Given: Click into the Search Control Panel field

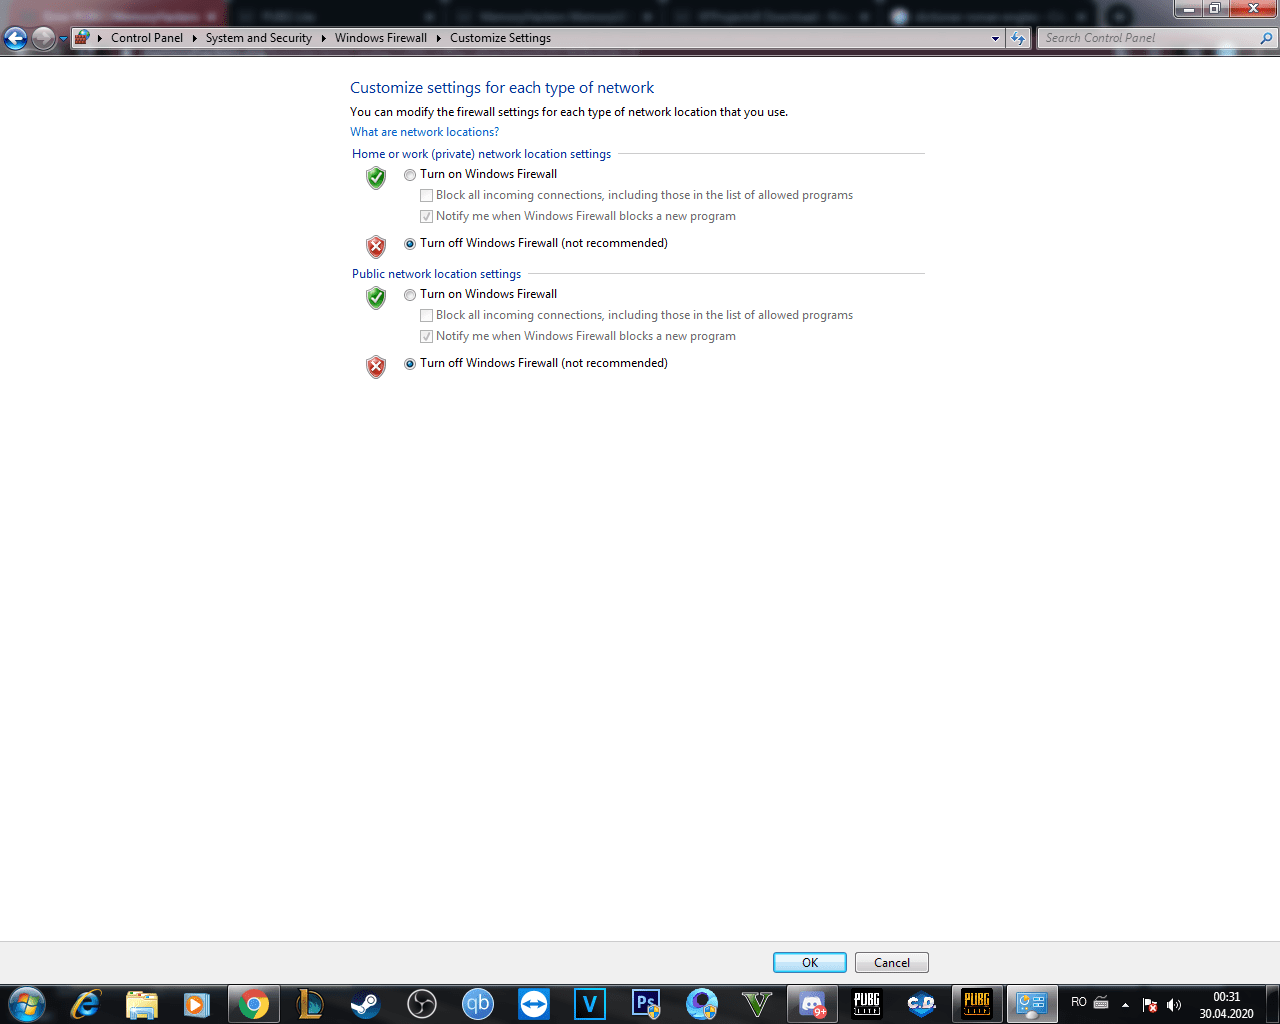Looking at the screenshot, I should [1149, 38].
